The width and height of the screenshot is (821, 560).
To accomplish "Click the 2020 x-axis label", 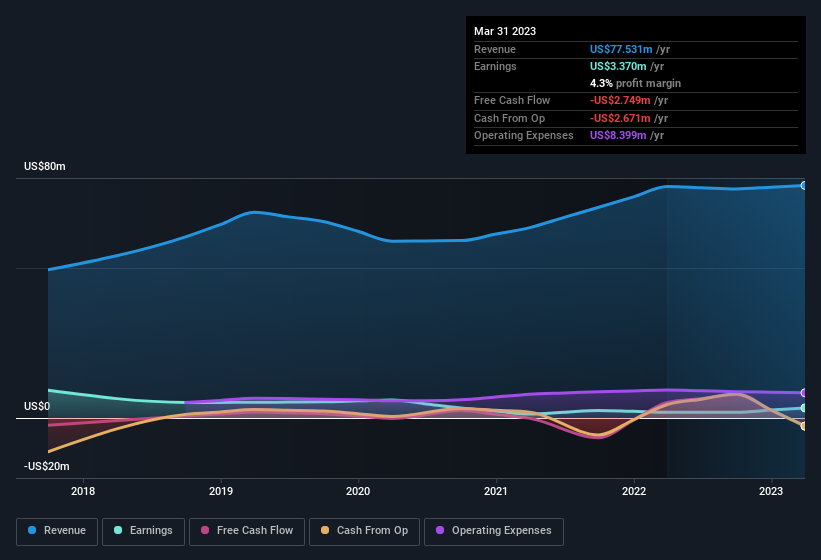I will pos(358,491).
